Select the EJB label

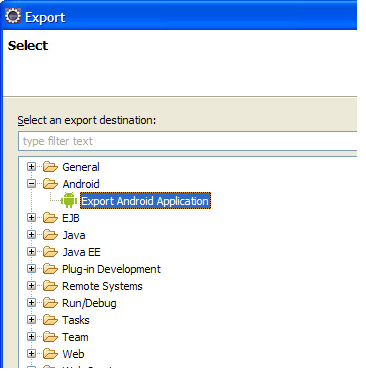point(71,218)
